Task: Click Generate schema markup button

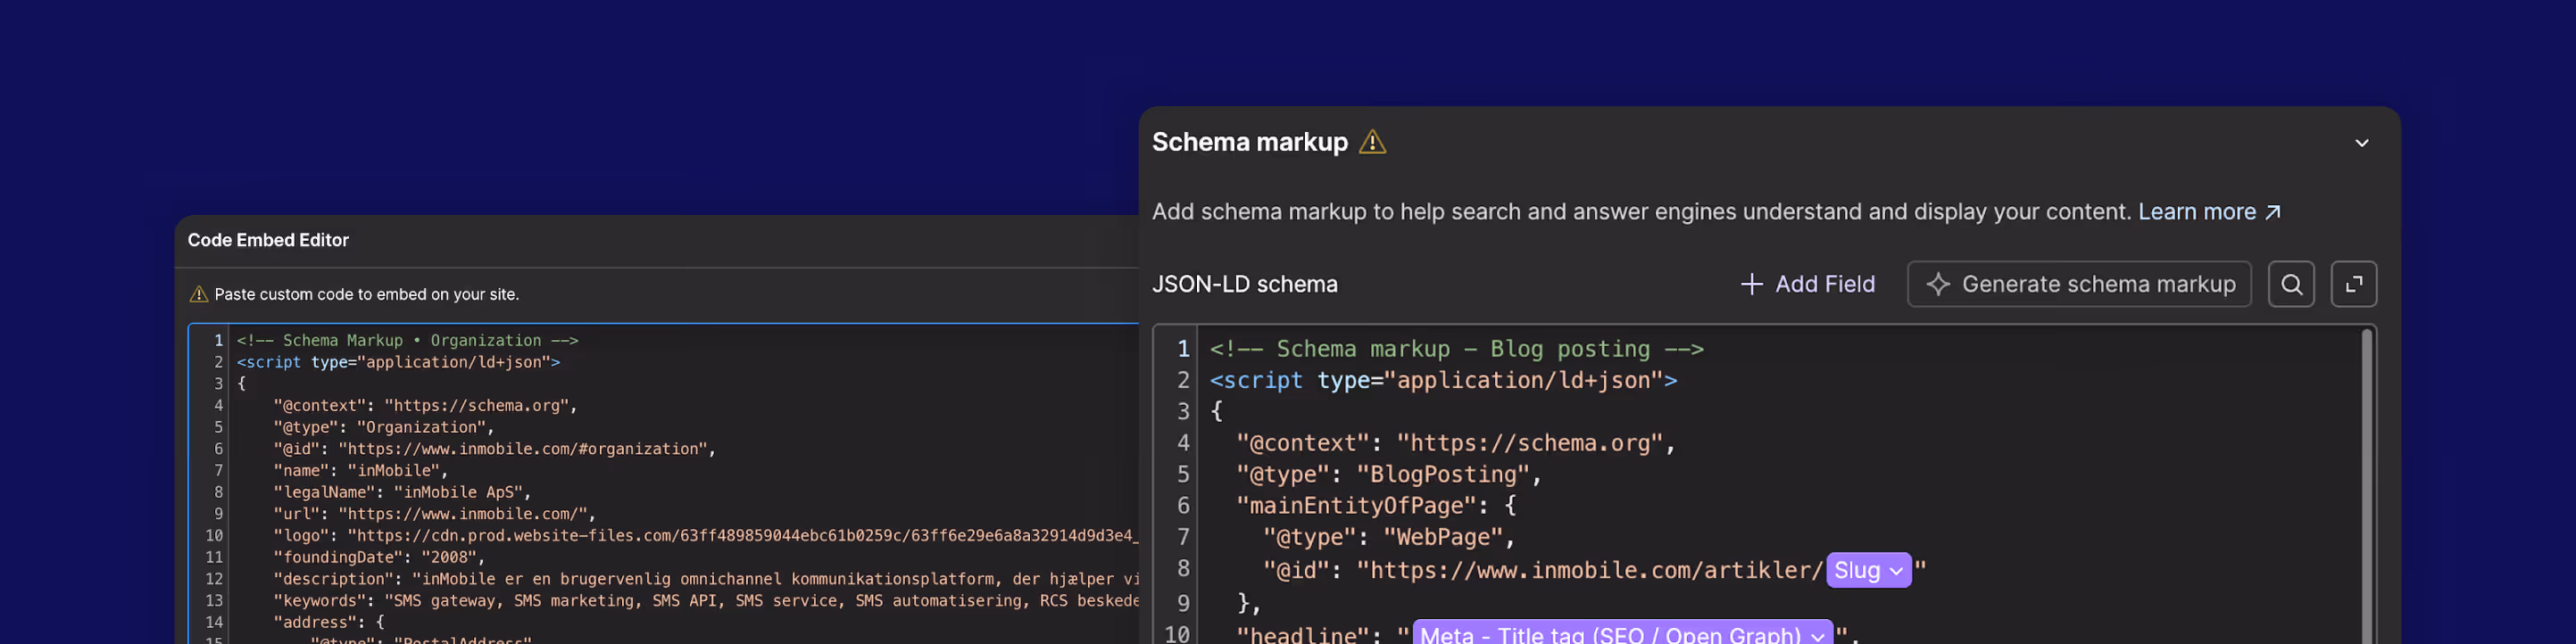Action: click(x=2078, y=284)
